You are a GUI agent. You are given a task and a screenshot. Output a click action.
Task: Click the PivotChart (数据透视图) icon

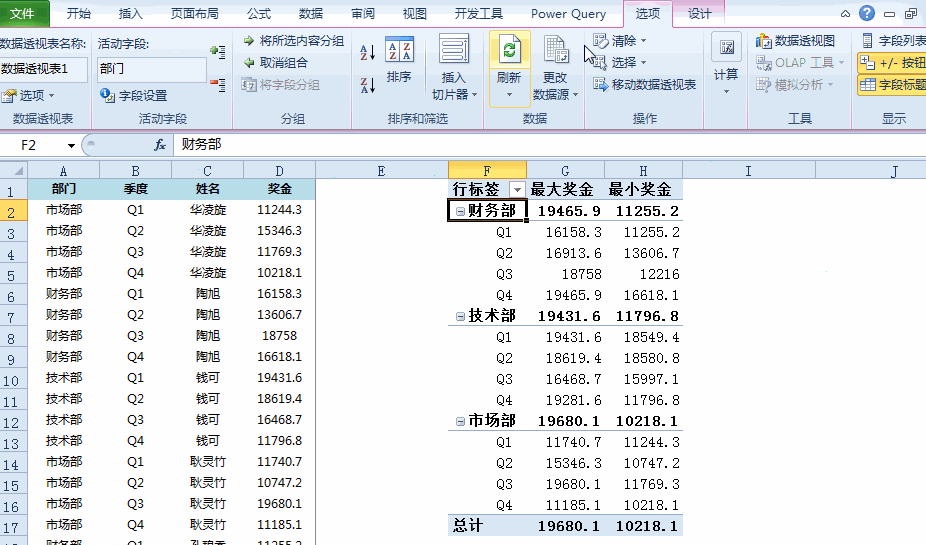pyautogui.click(x=796, y=41)
